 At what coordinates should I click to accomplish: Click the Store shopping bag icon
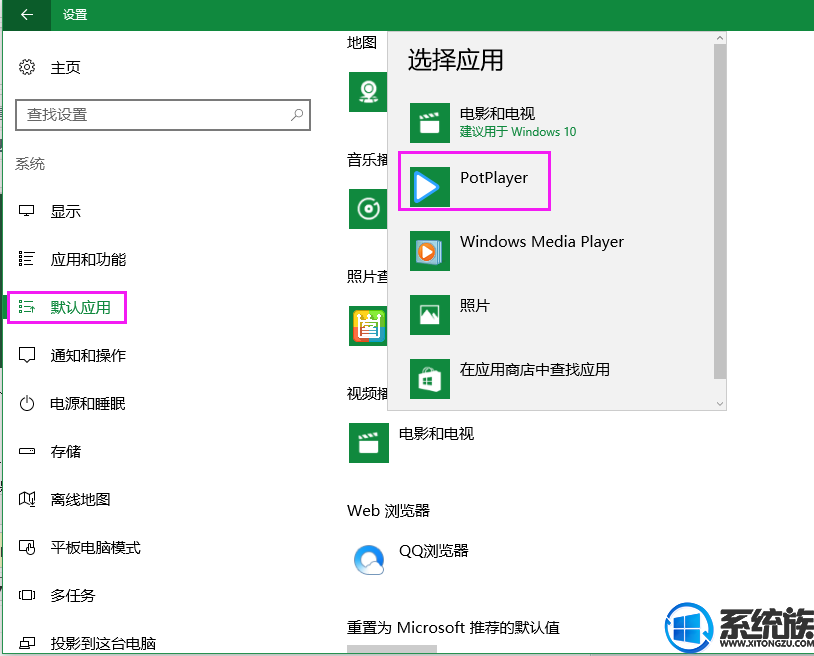pos(430,379)
